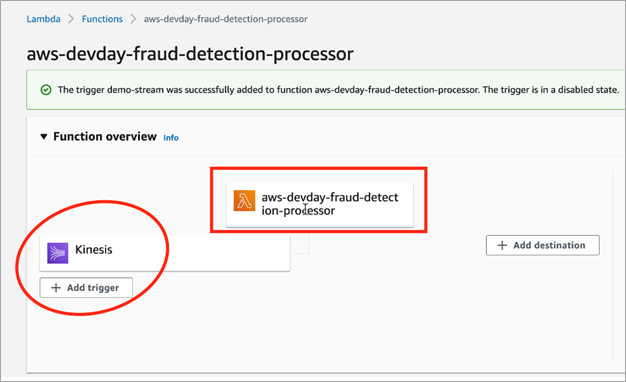Open the Lambda breadcrumb link
626x382 pixels.
[x=44, y=19]
